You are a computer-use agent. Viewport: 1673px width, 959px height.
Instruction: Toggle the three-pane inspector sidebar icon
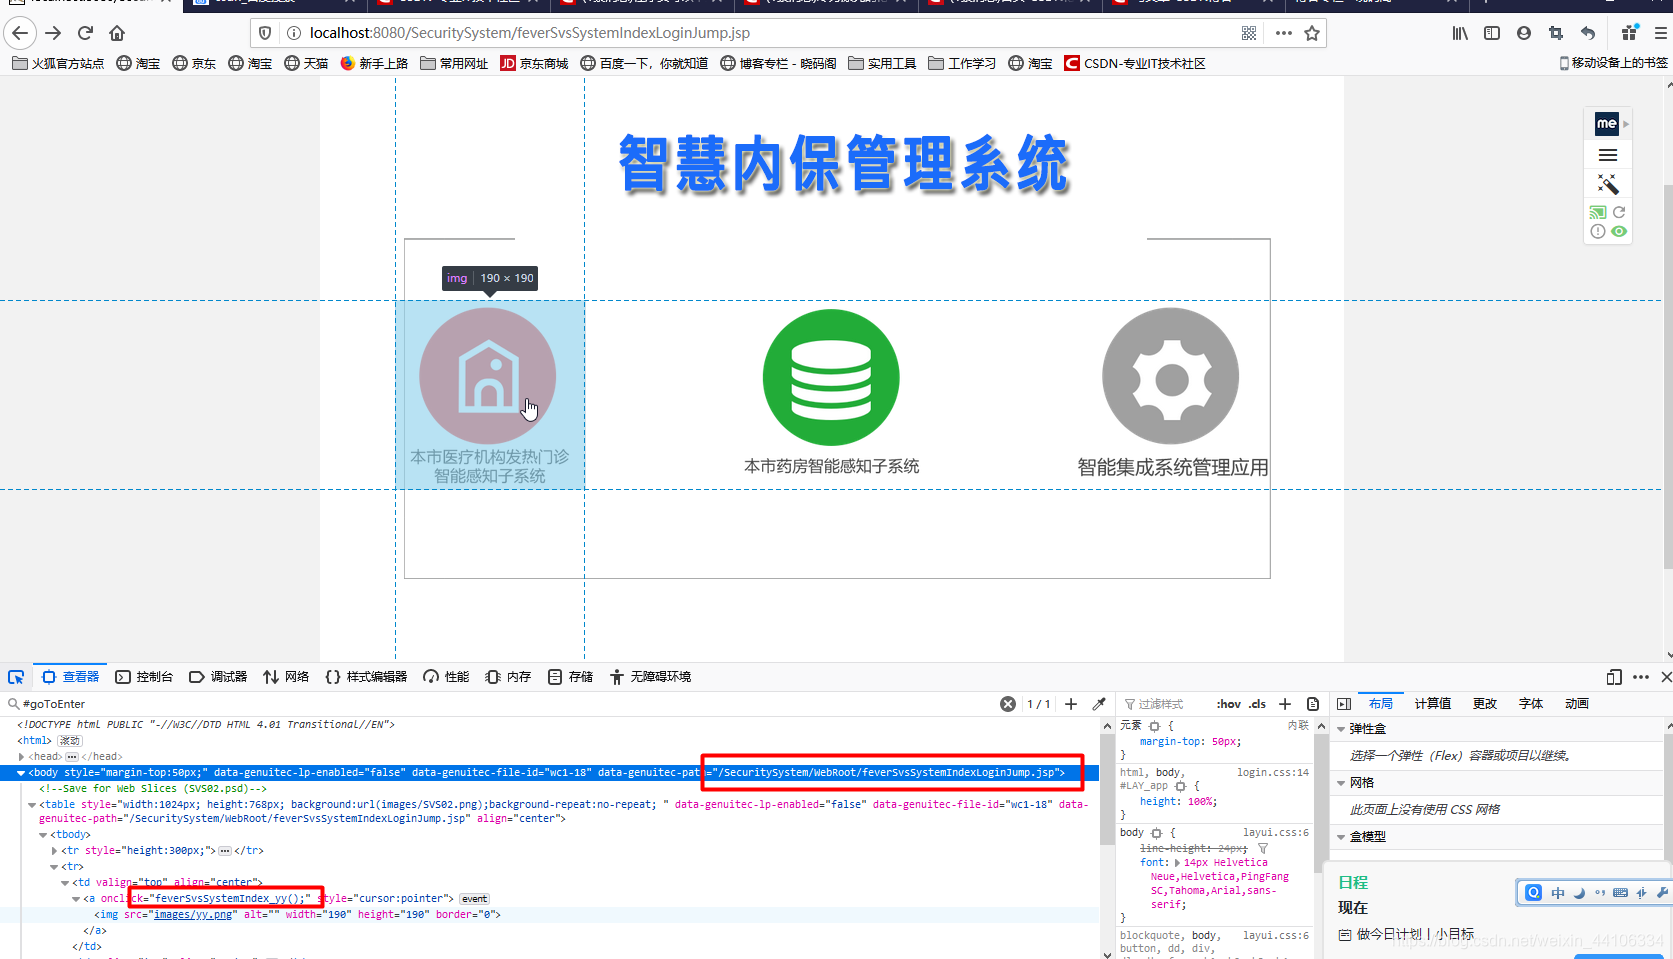coord(1344,704)
